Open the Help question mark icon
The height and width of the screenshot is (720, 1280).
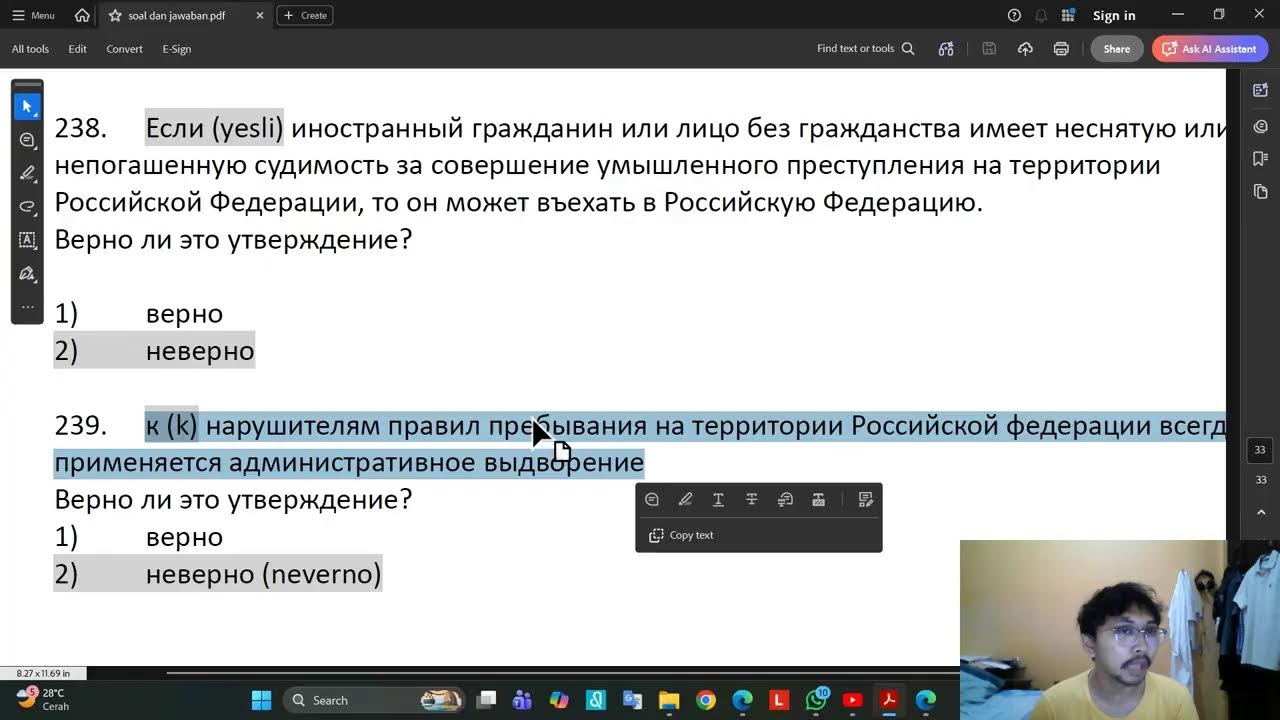point(1014,15)
